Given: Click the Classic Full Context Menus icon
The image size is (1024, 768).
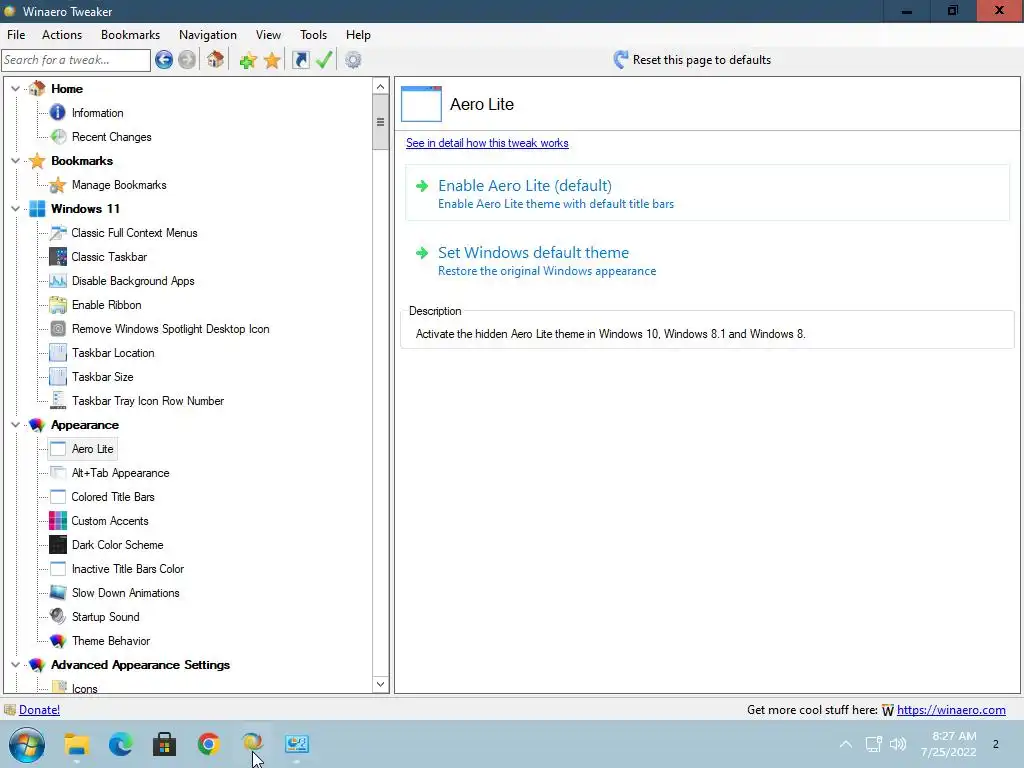Looking at the screenshot, I should click(57, 232).
